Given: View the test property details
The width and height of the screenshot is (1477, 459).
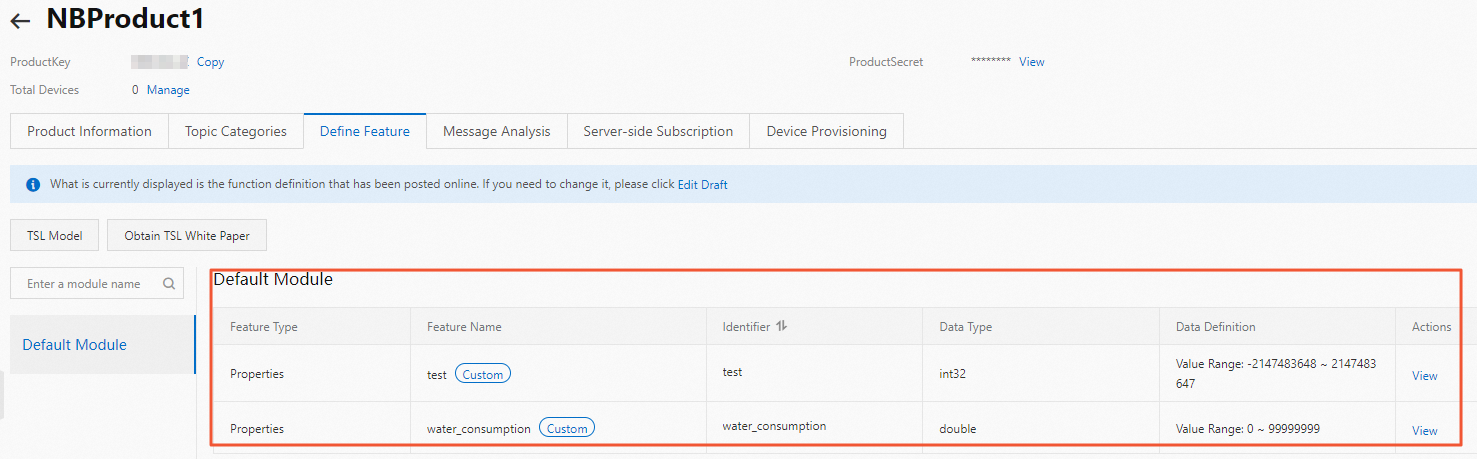Looking at the screenshot, I should point(1424,376).
